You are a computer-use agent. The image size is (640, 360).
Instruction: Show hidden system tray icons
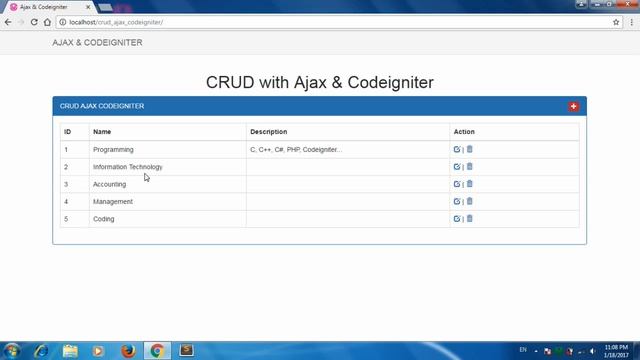536,351
